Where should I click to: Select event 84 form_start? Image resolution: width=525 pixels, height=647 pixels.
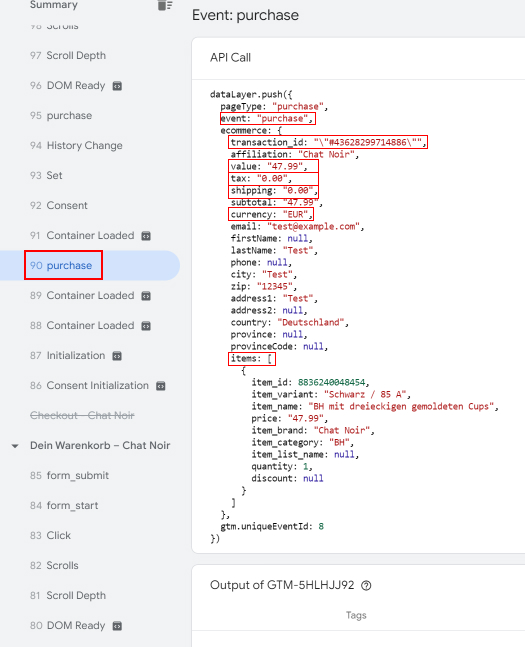pyautogui.click(x=64, y=505)
